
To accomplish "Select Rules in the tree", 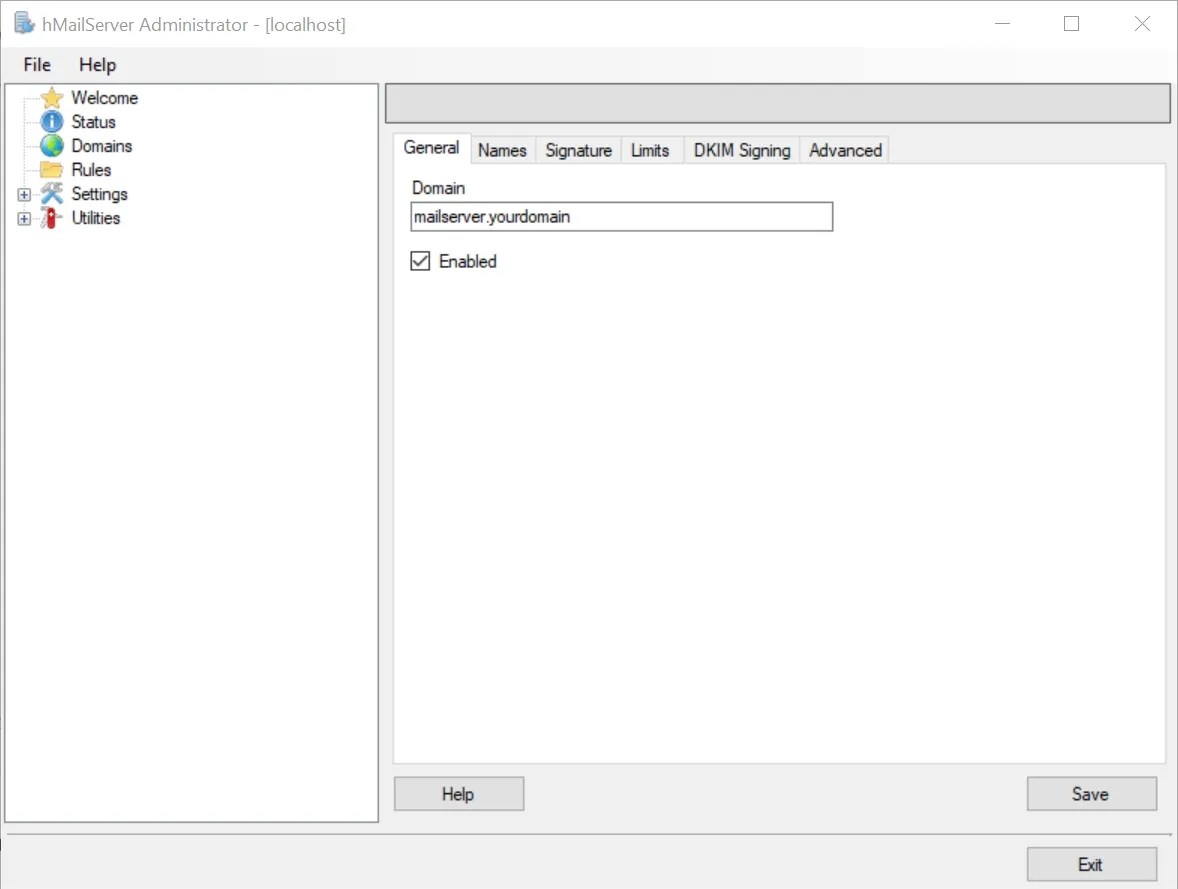I will [91, 170].
